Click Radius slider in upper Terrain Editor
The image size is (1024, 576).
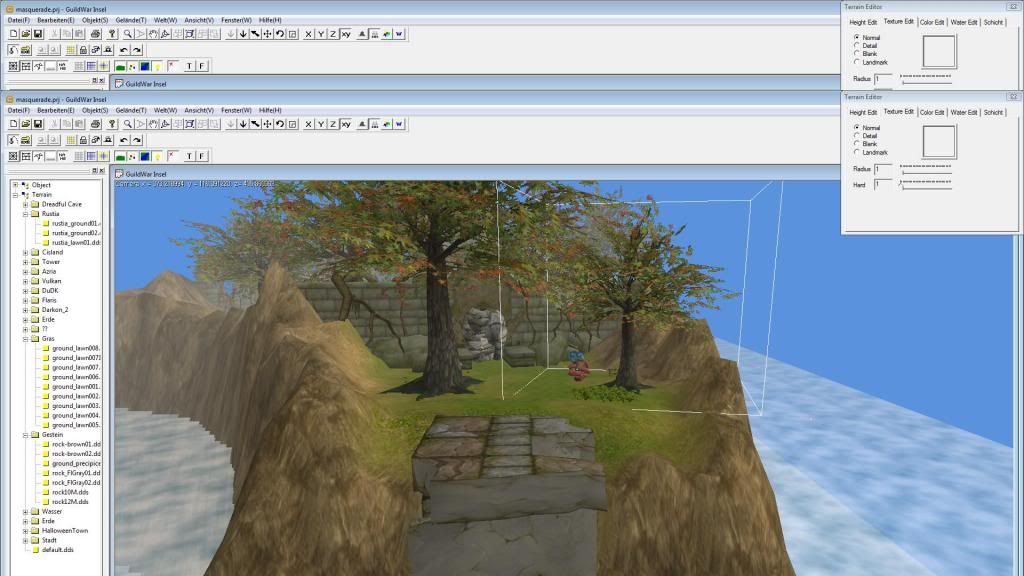(x=925, y=78)
